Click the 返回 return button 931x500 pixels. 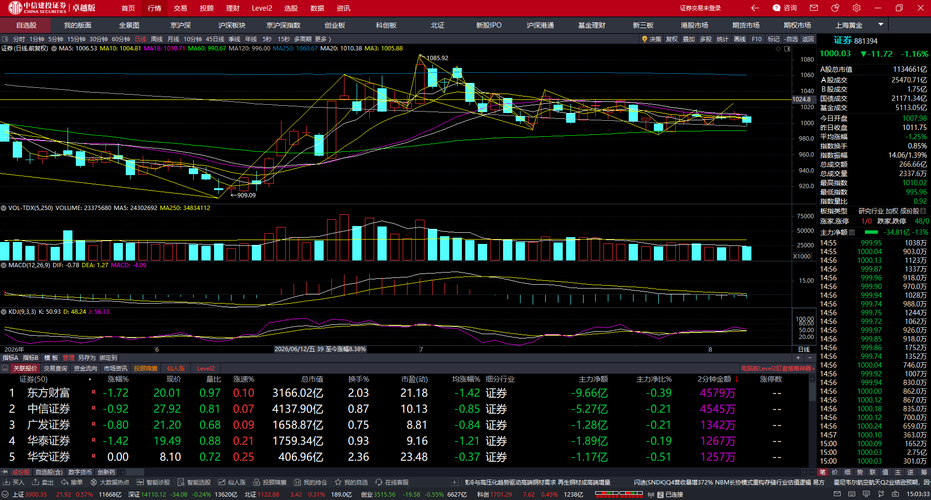point(808,39)
